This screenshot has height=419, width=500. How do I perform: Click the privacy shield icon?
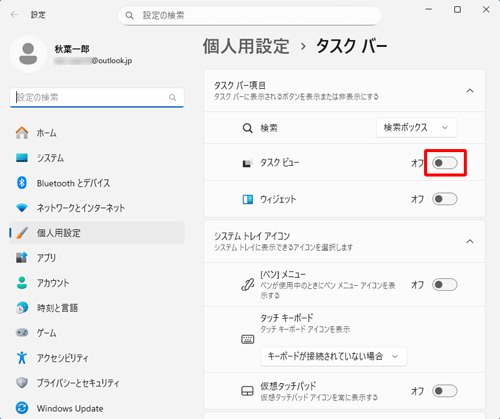coord(22,383)
